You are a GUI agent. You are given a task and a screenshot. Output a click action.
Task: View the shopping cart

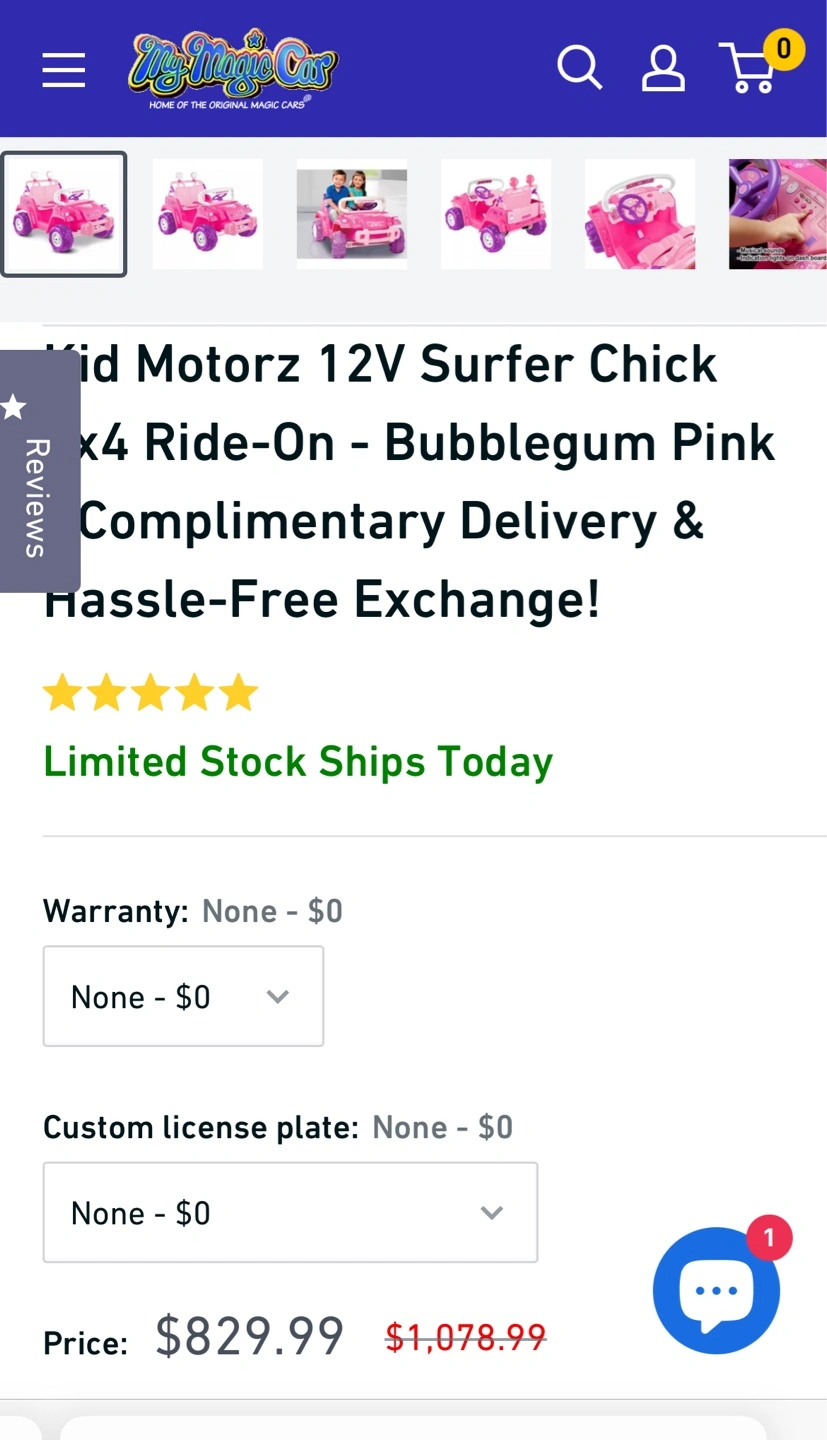[x=750, y=70]
